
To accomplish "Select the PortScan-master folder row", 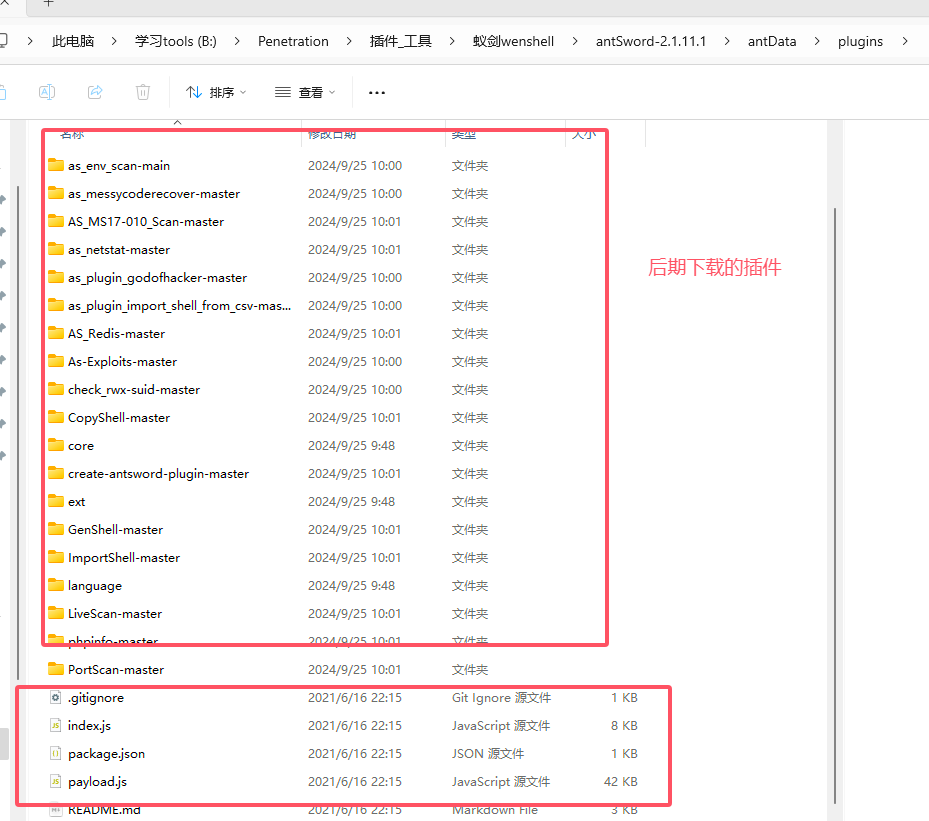I will click(115, 670).
